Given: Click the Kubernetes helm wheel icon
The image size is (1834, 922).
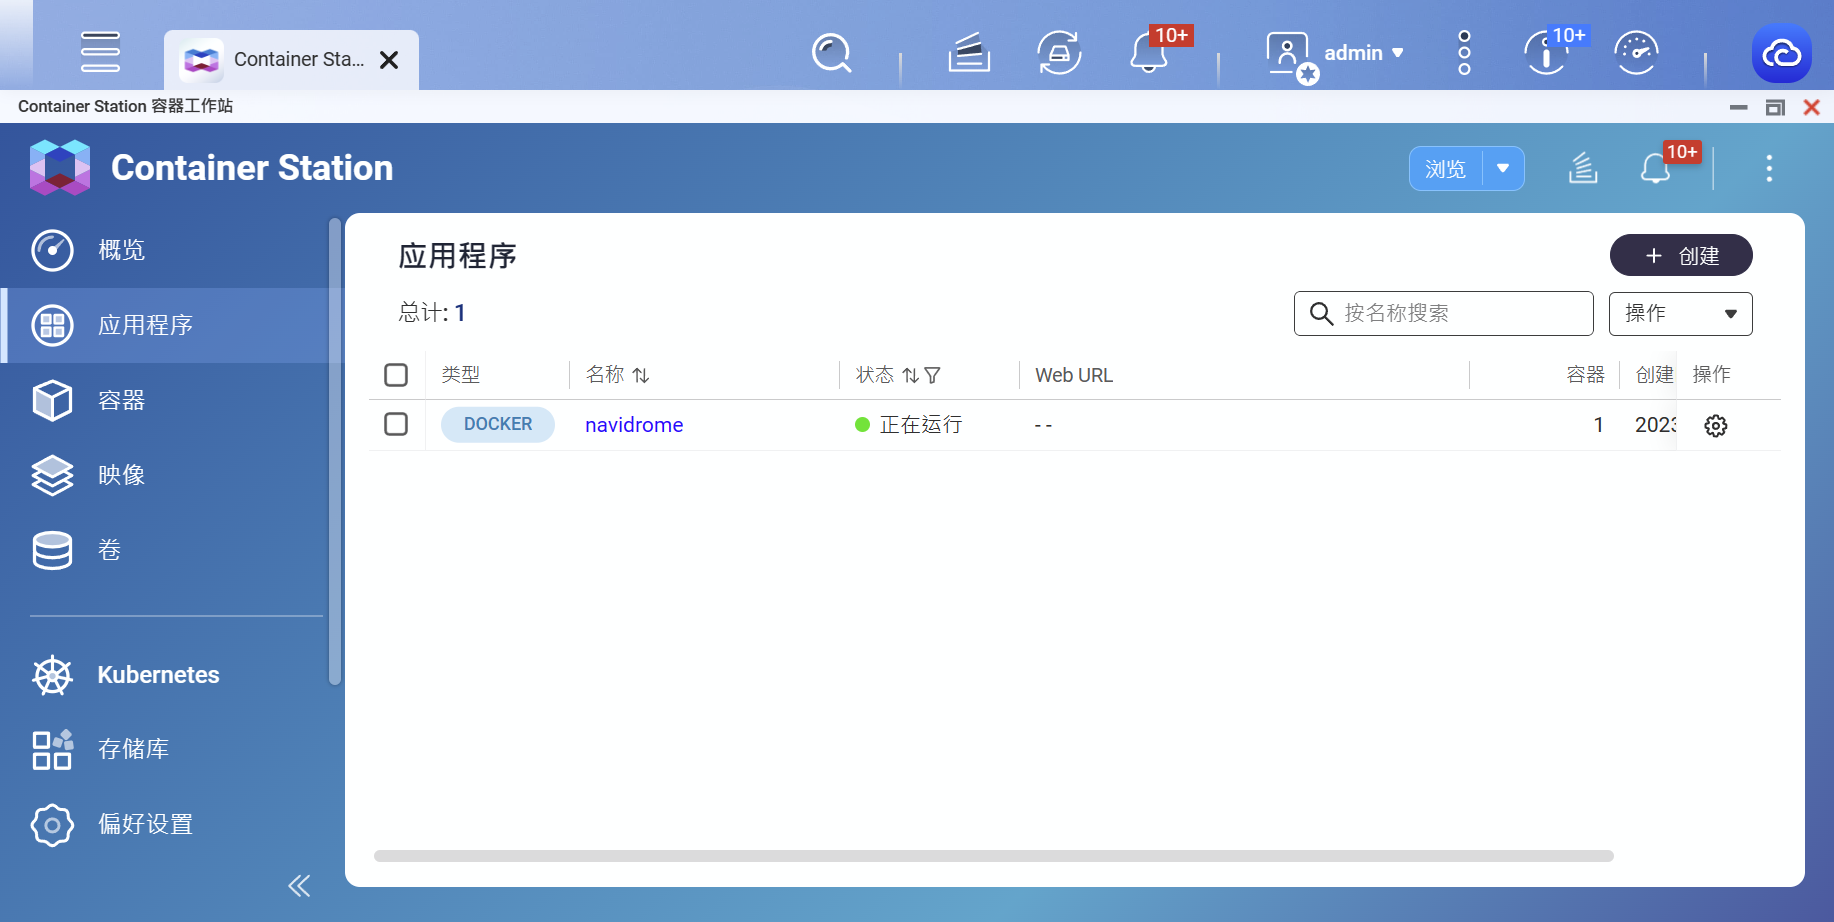Looking at the screenshot, I should (52, 676).
